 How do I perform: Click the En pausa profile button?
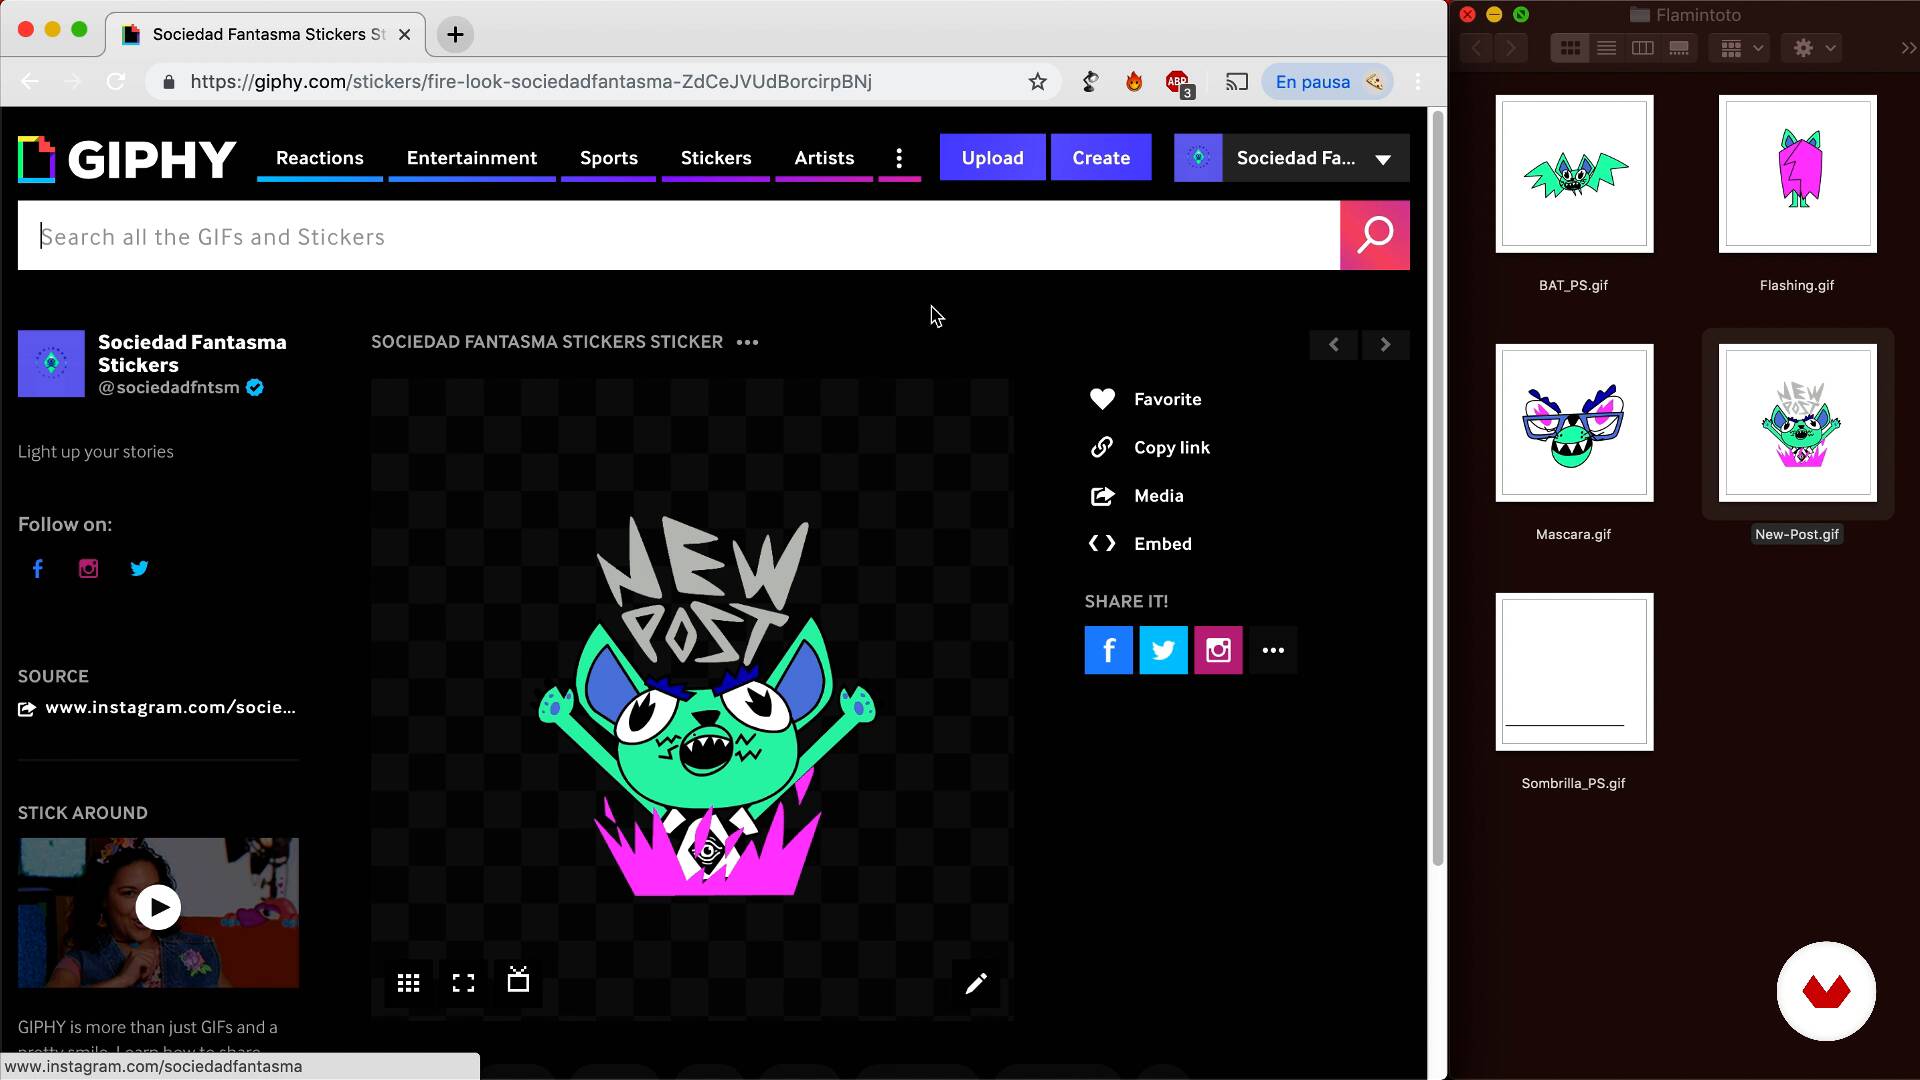(x=1327, y=82)
